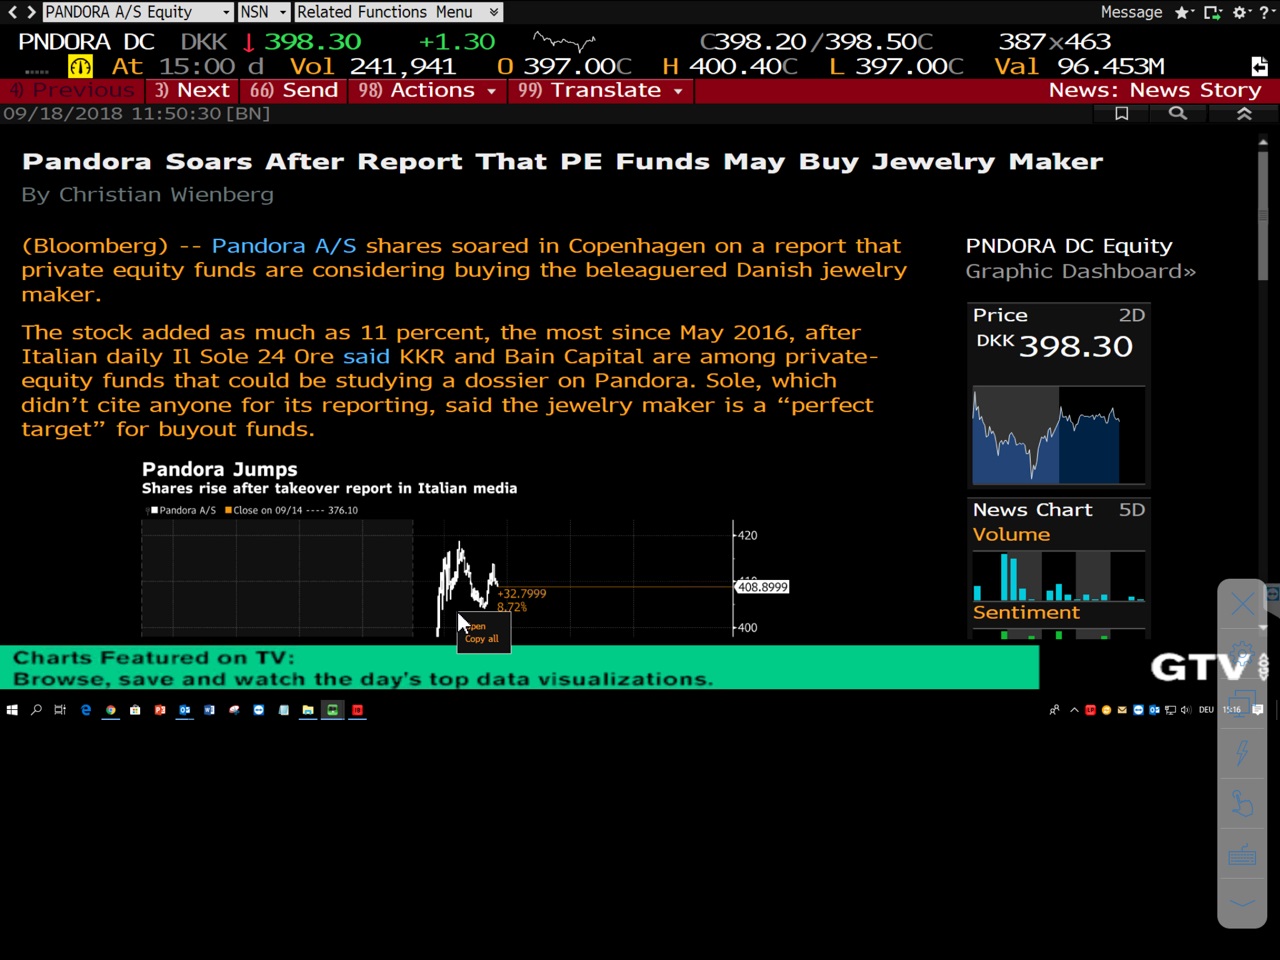
Task: Open the keyboard icon in remote toolbar
Action: click(x=1242, y=856)
